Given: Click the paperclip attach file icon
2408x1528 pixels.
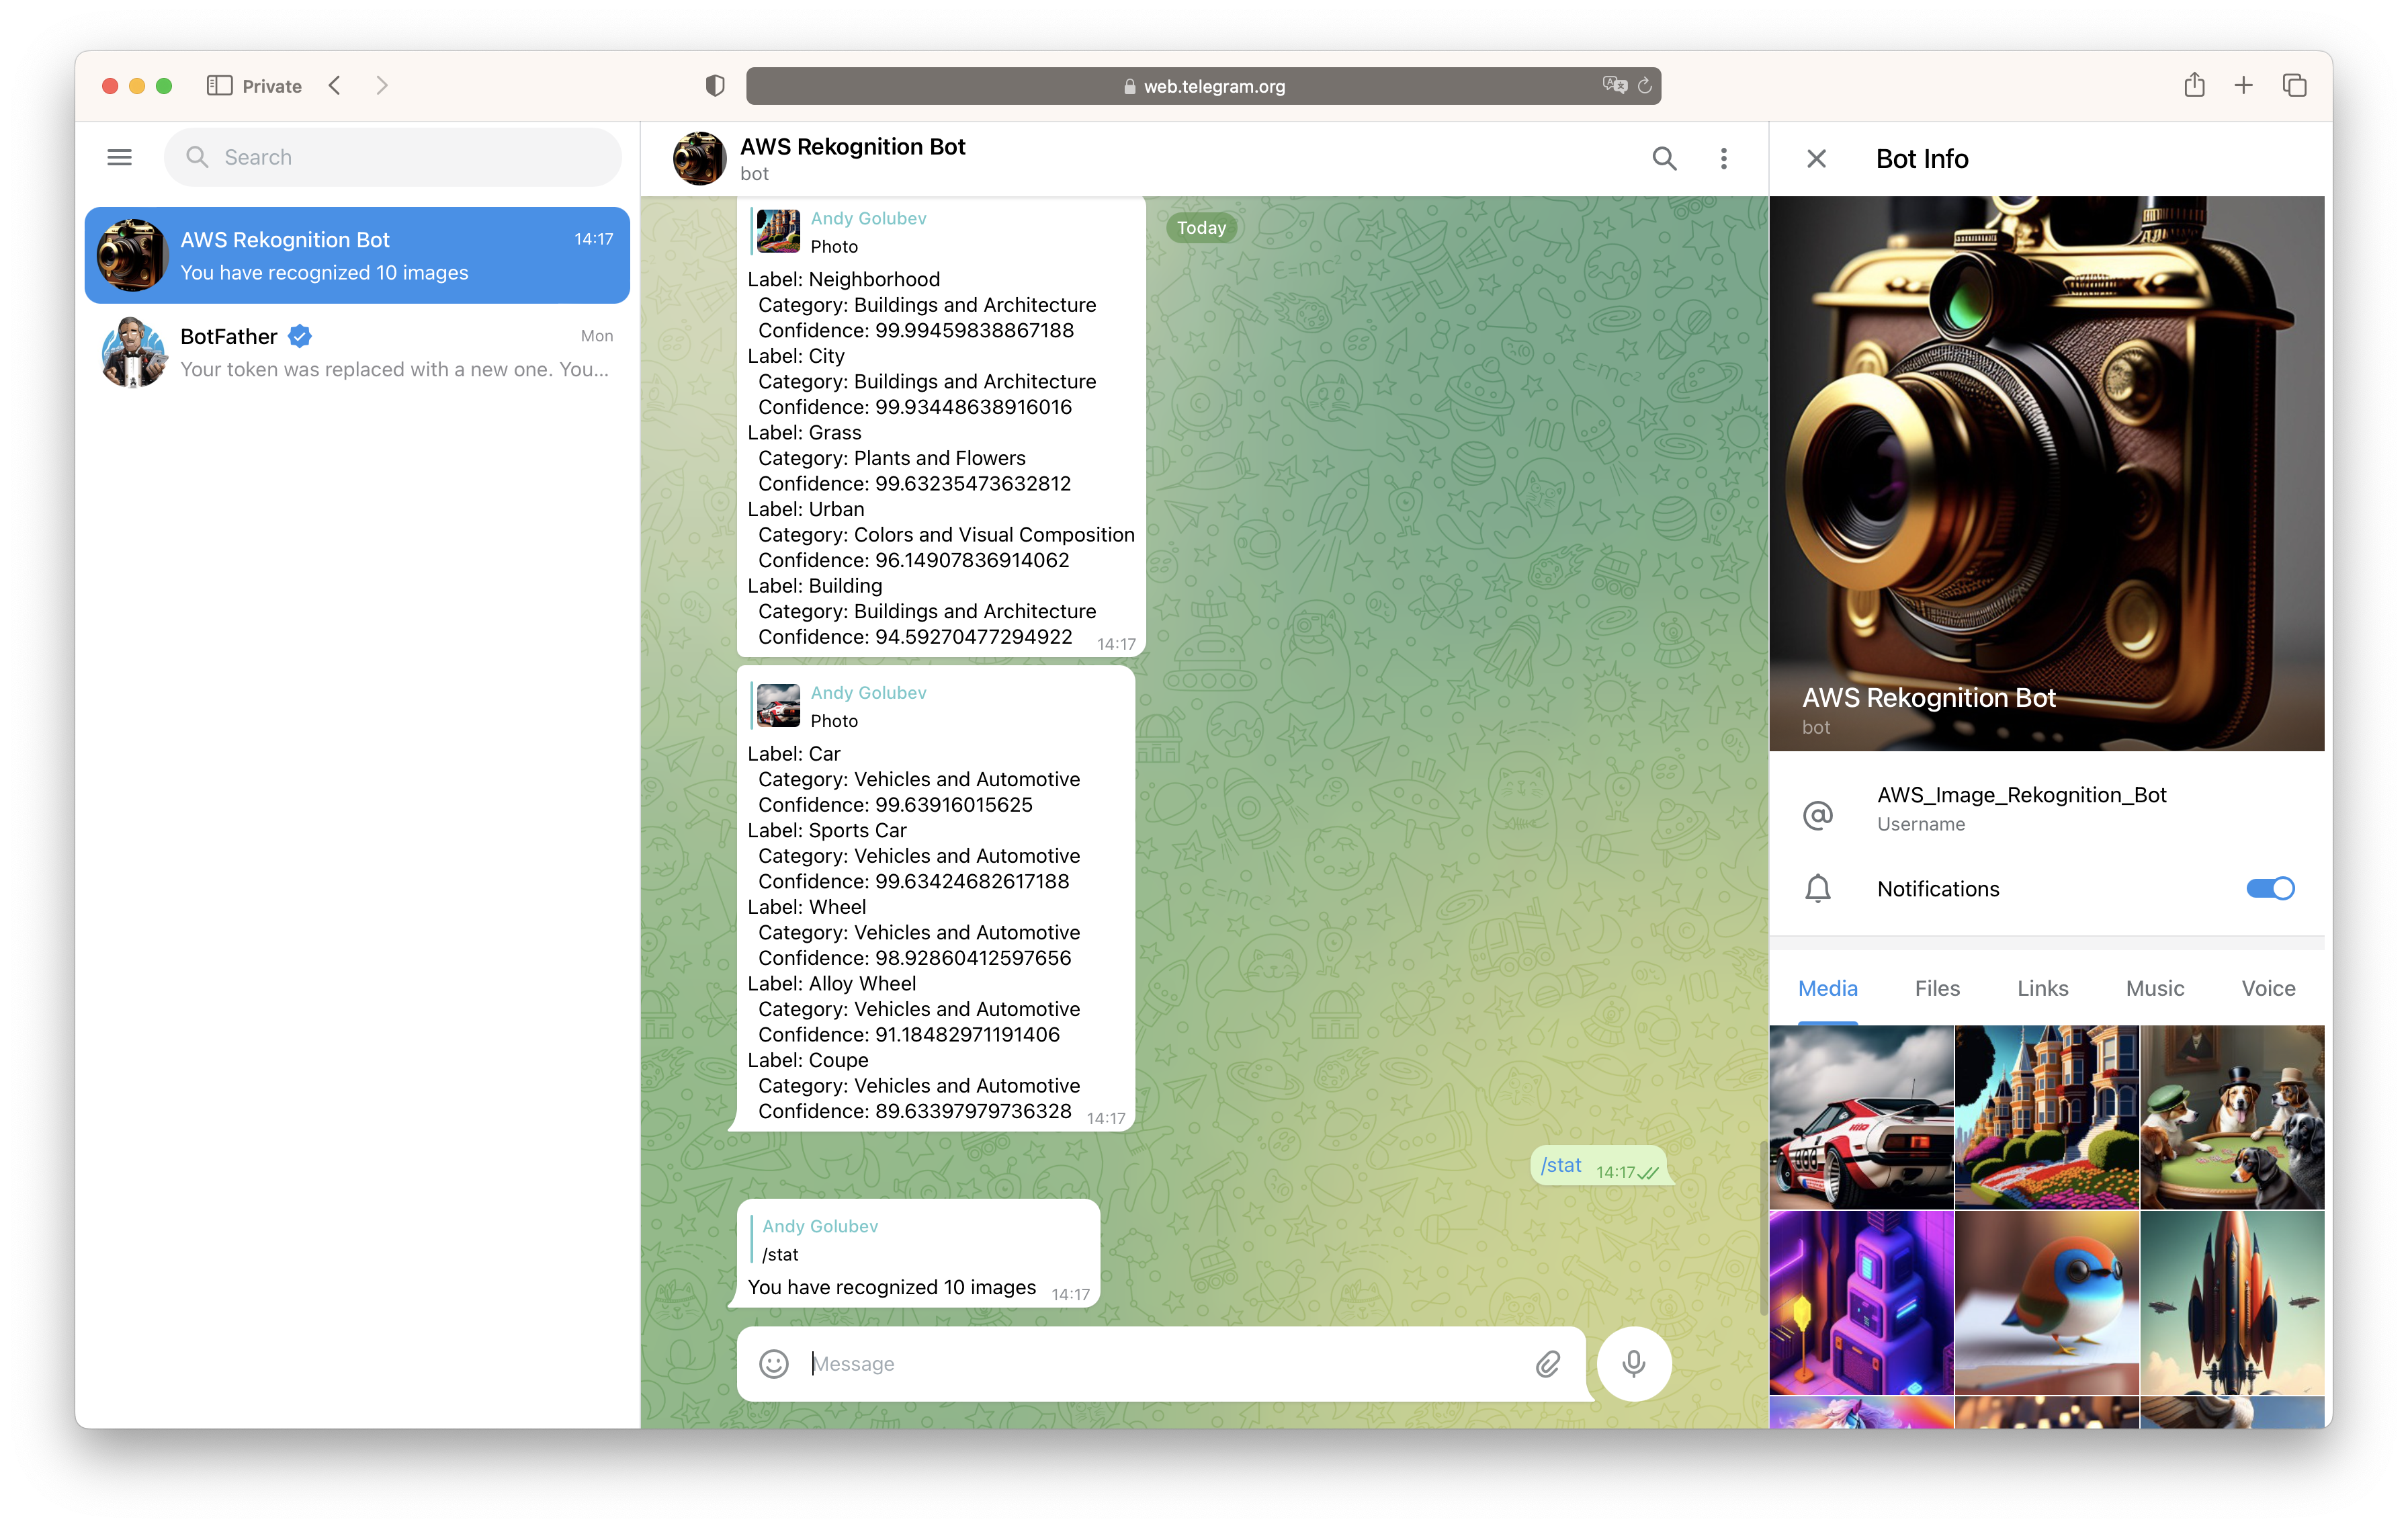Looking at the screenshot, I should pos(1547,1364).
